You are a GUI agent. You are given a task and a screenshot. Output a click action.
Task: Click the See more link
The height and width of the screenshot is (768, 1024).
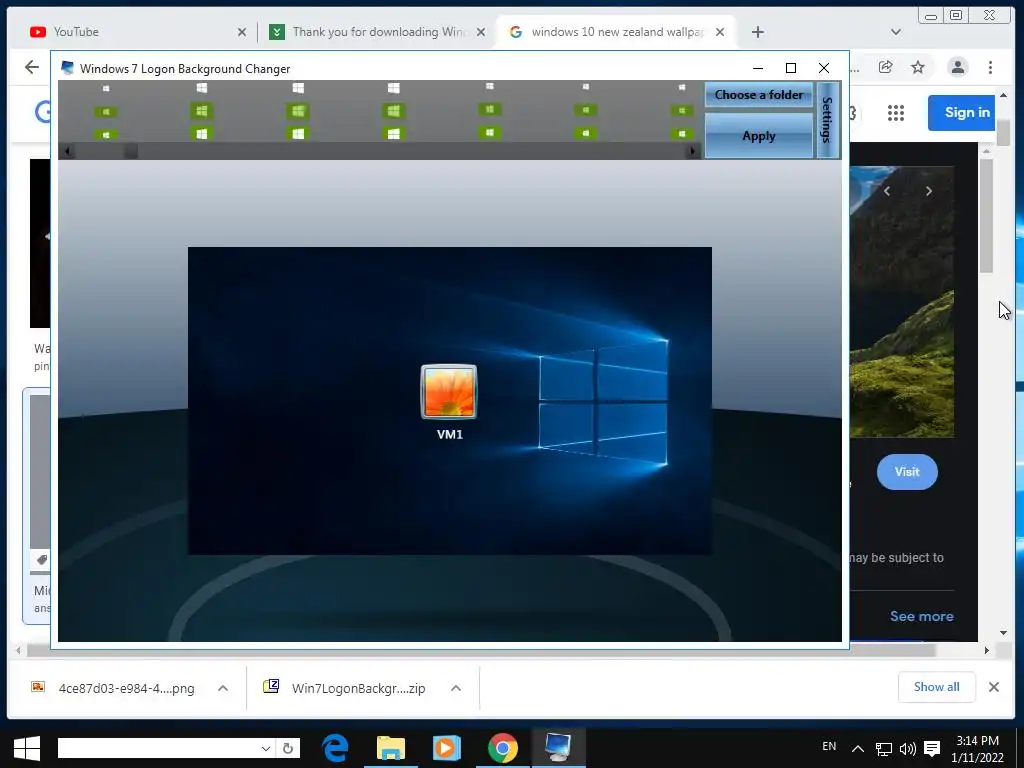tap(921, 616)
